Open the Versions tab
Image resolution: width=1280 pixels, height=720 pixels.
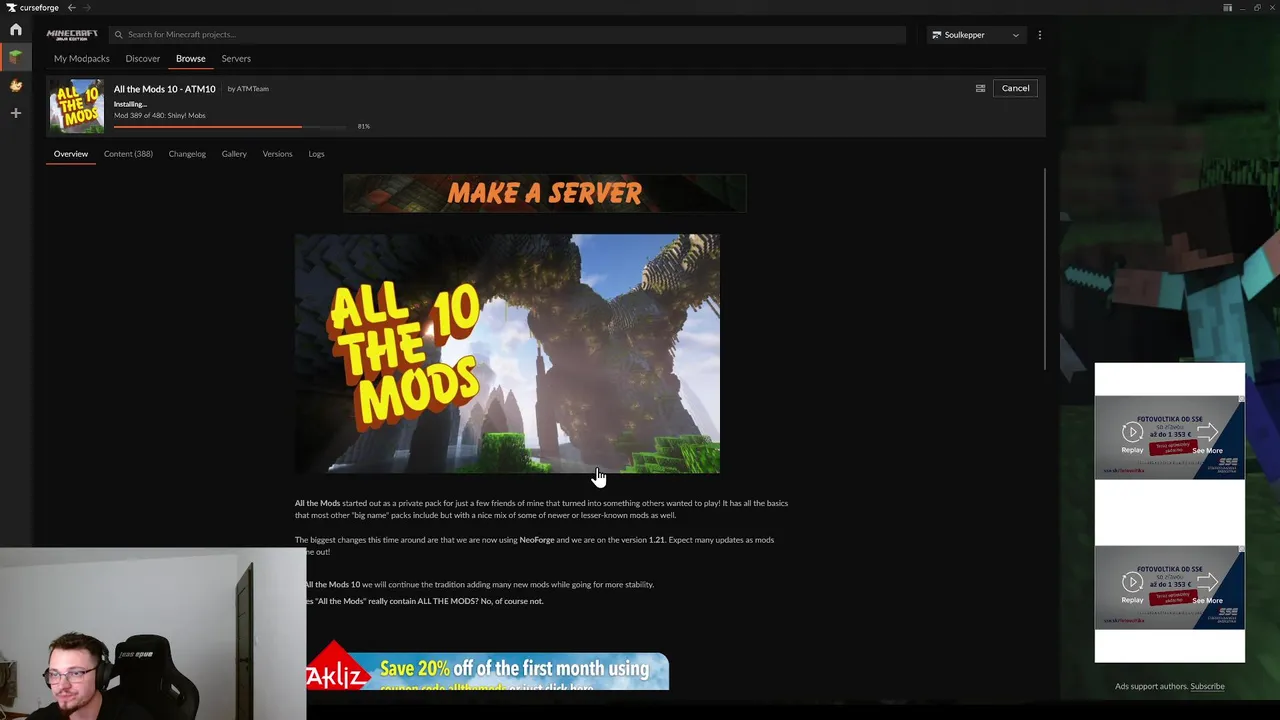[x=277, y=154]
